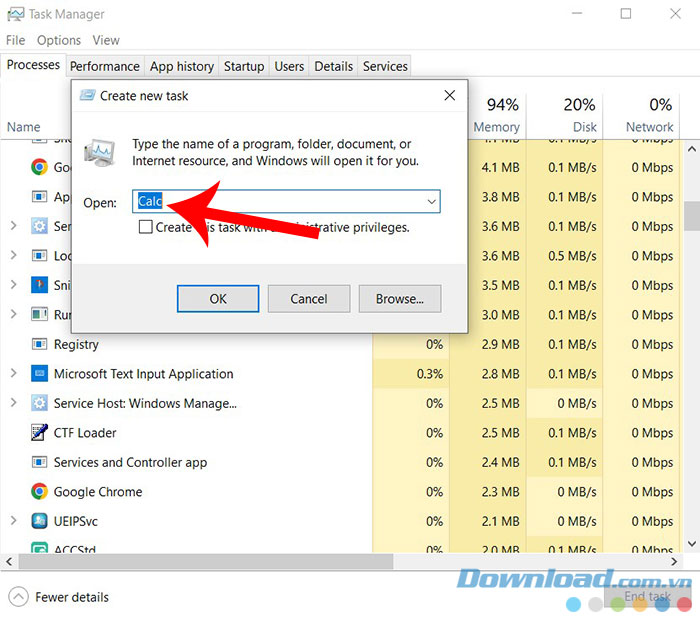
Task: Switch to the Services tab
Action: 385,67
